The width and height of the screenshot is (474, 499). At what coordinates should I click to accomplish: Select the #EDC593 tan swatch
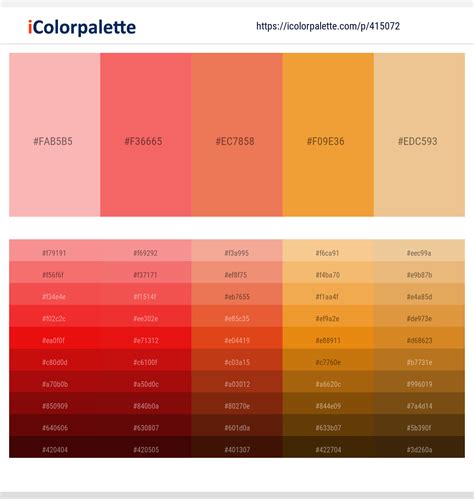[419, 135]
